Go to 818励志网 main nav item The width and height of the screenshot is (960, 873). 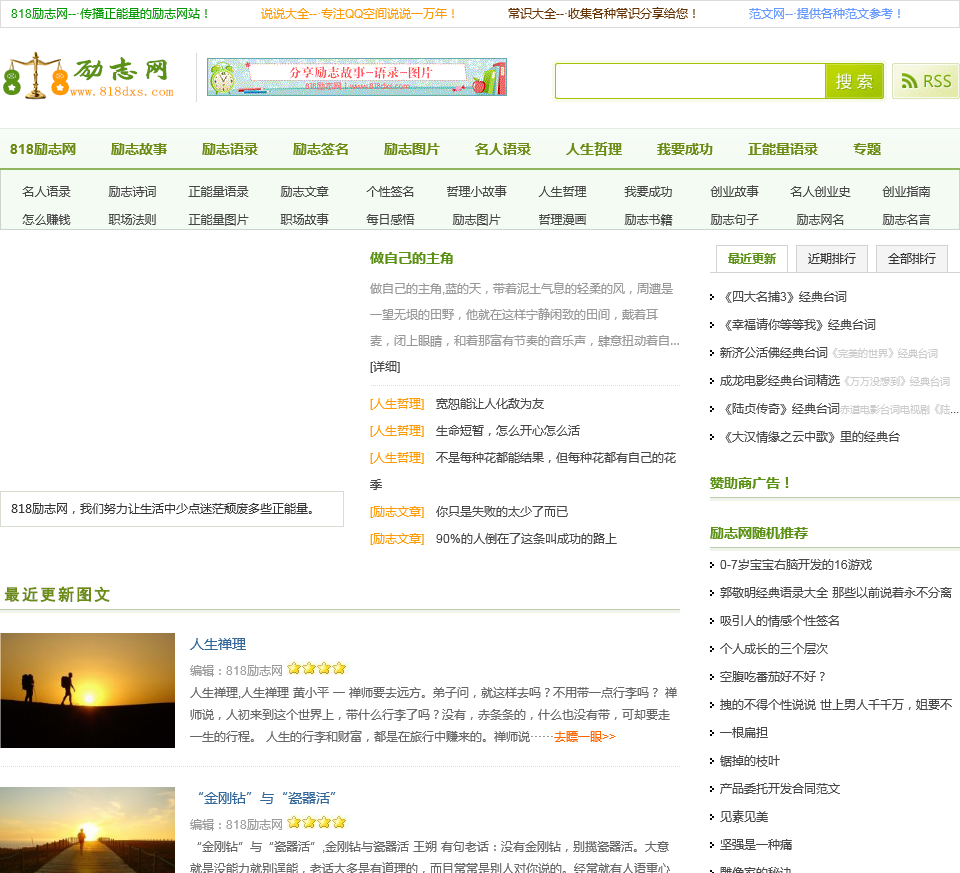(x=43, y=149)
